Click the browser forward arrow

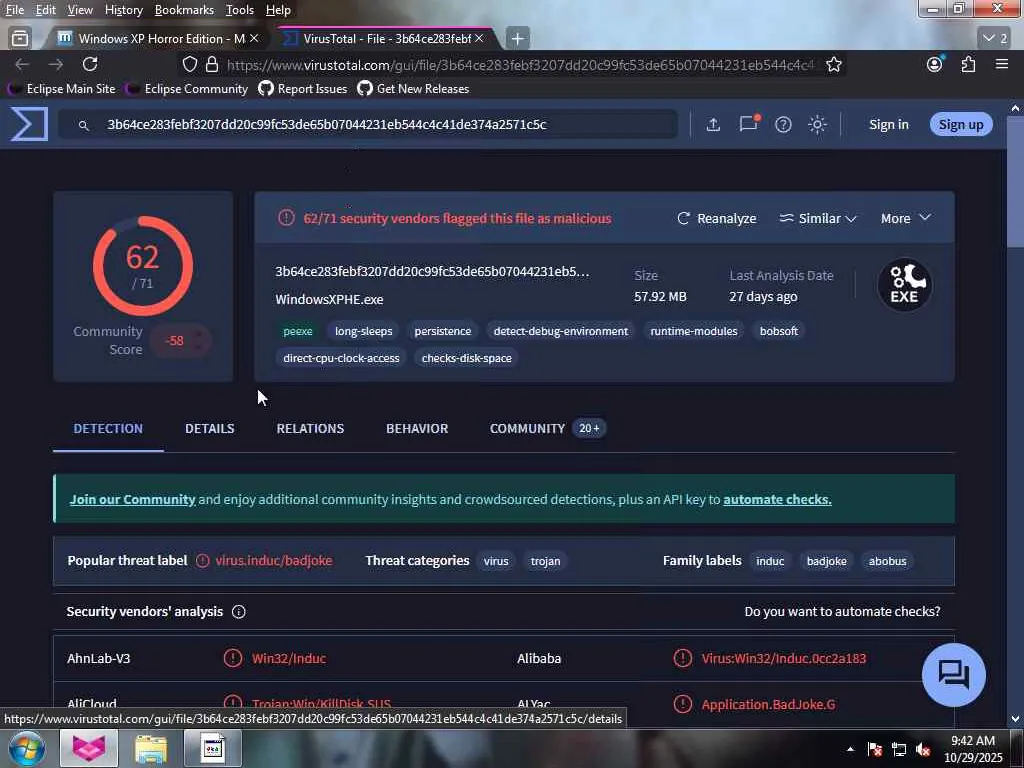[x=56, y=64]
